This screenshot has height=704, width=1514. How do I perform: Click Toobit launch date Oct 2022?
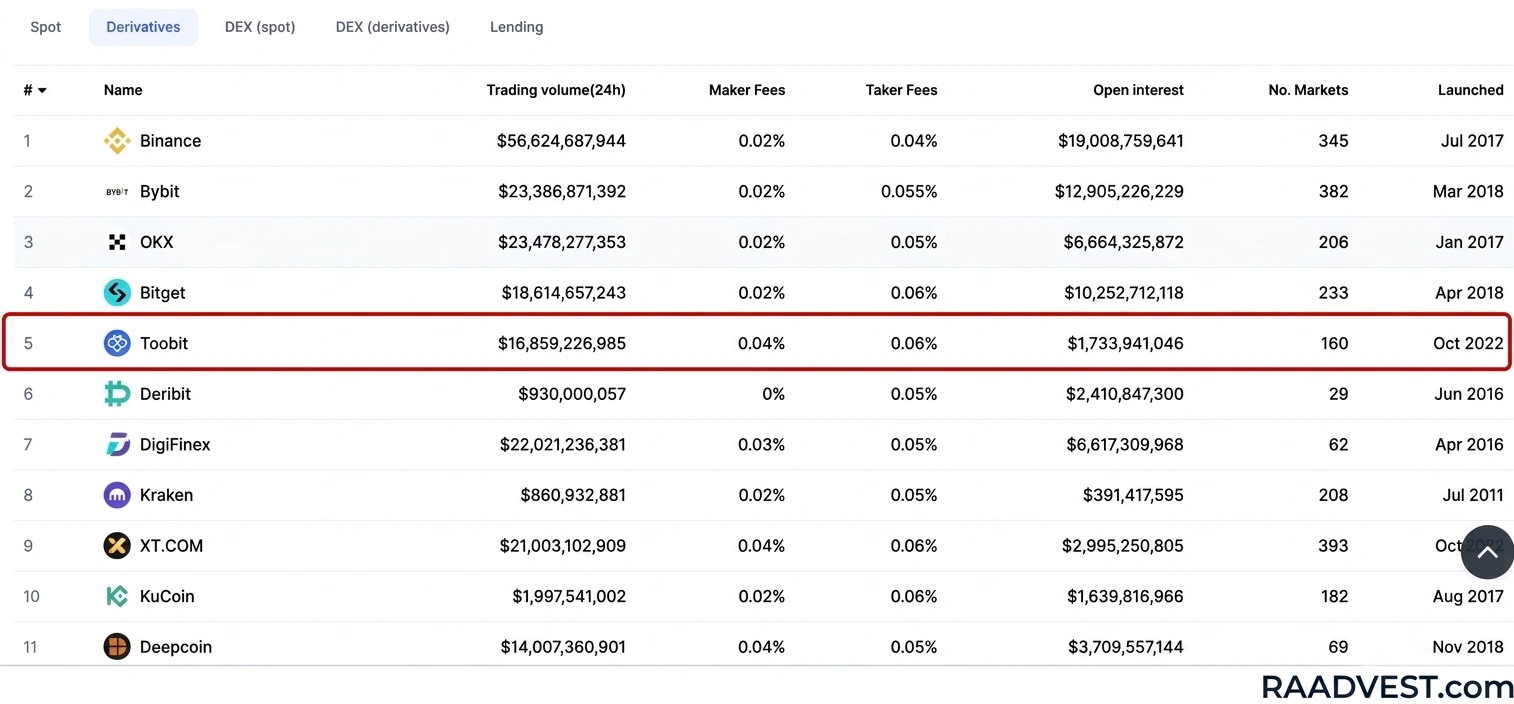click(x=1468, y=343)
